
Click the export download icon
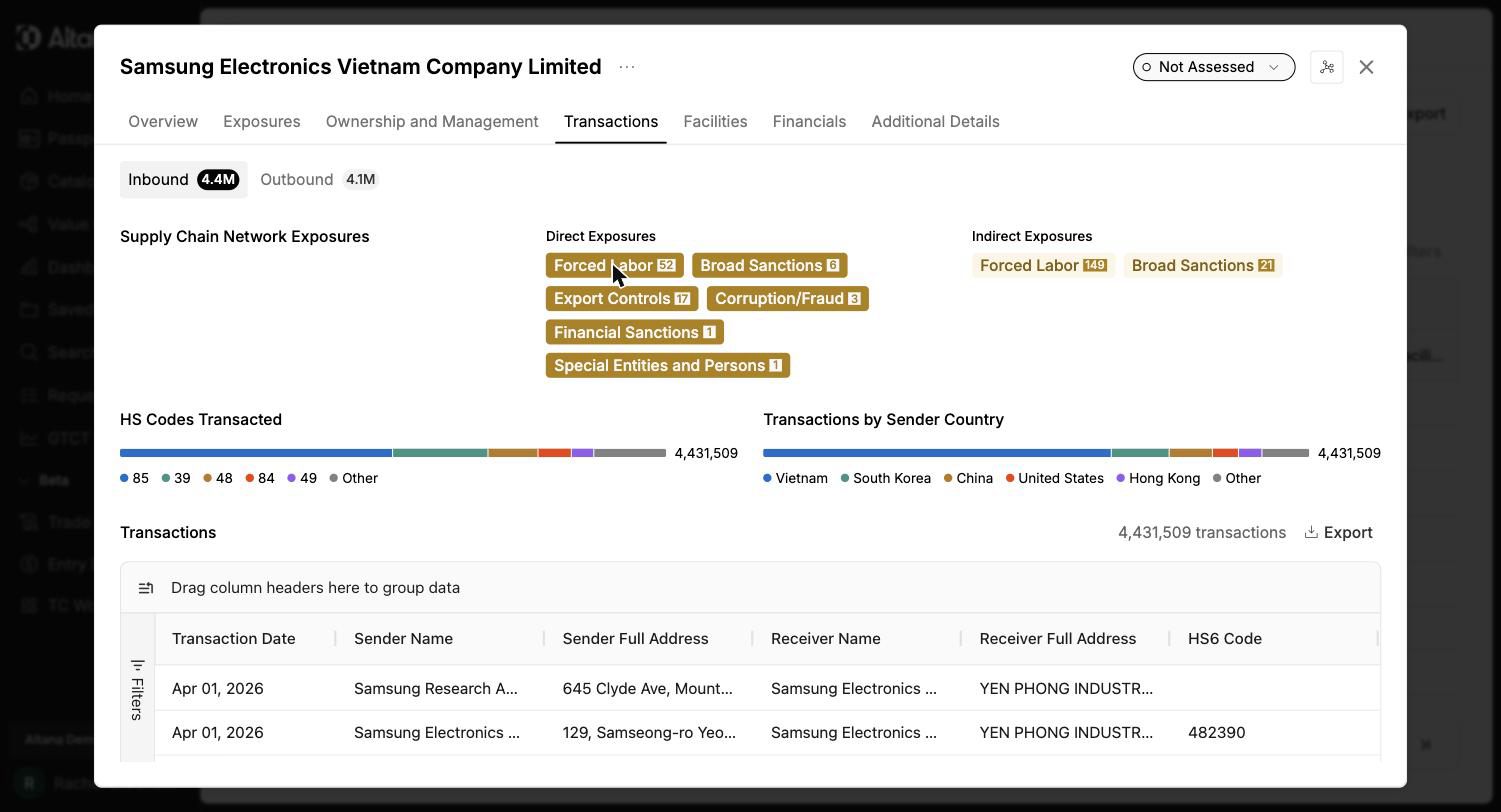(x=1311, y=532)
